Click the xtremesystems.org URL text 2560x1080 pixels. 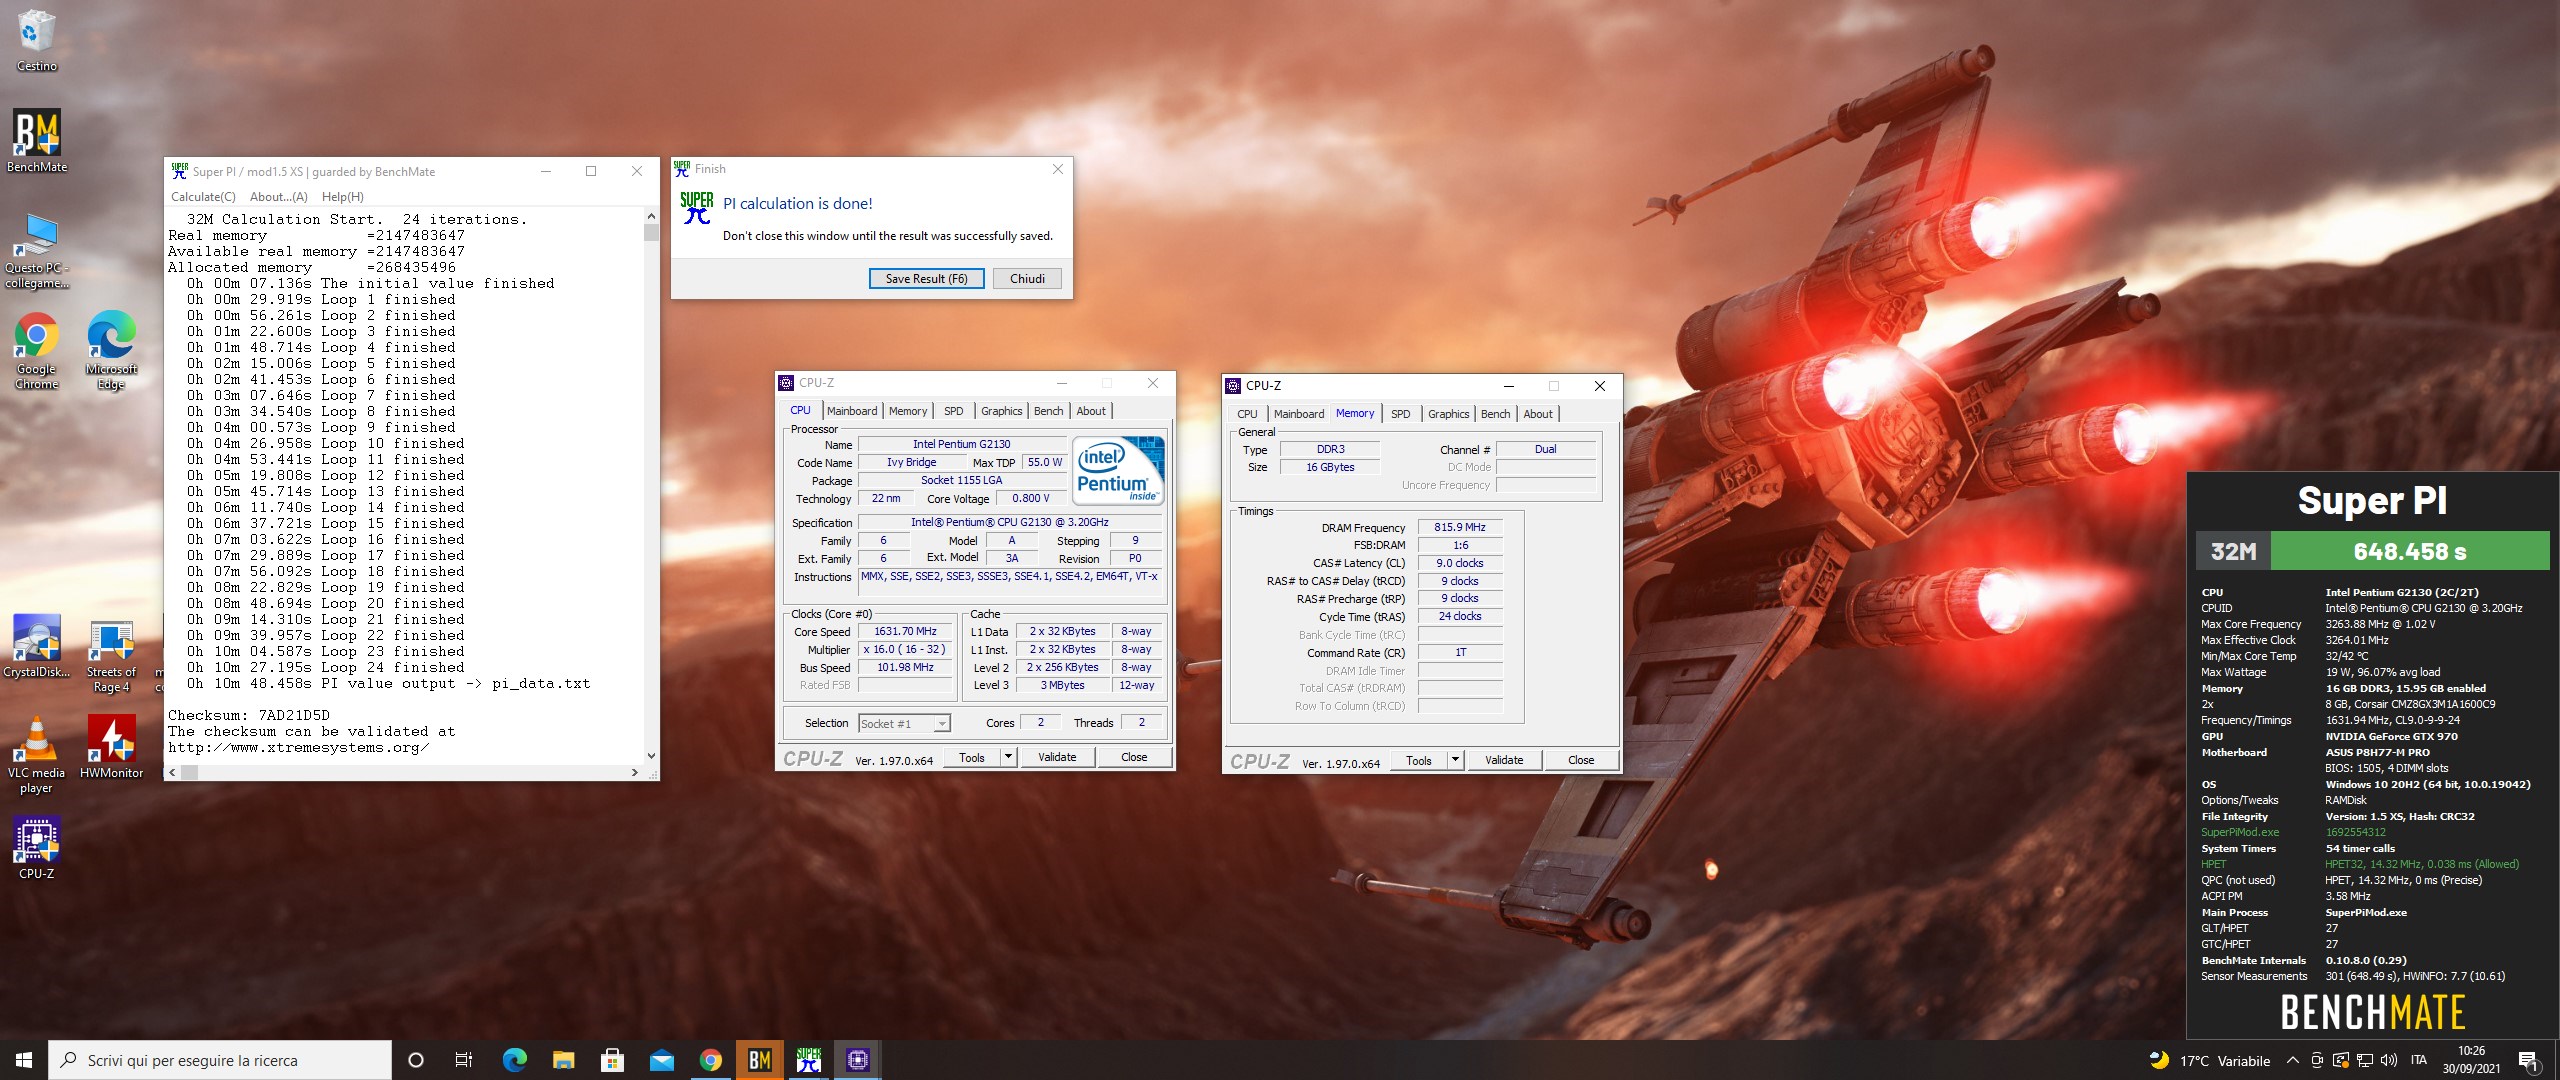coord(298,747)
